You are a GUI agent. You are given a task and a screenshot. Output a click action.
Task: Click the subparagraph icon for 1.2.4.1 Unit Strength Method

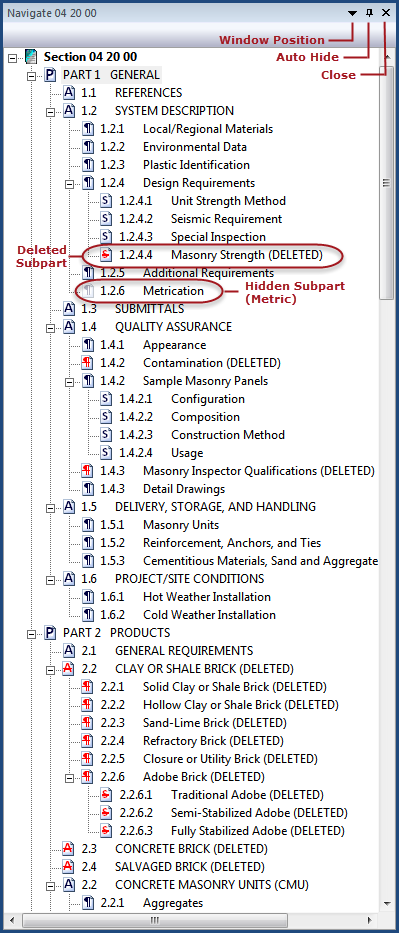coord(106,201)
